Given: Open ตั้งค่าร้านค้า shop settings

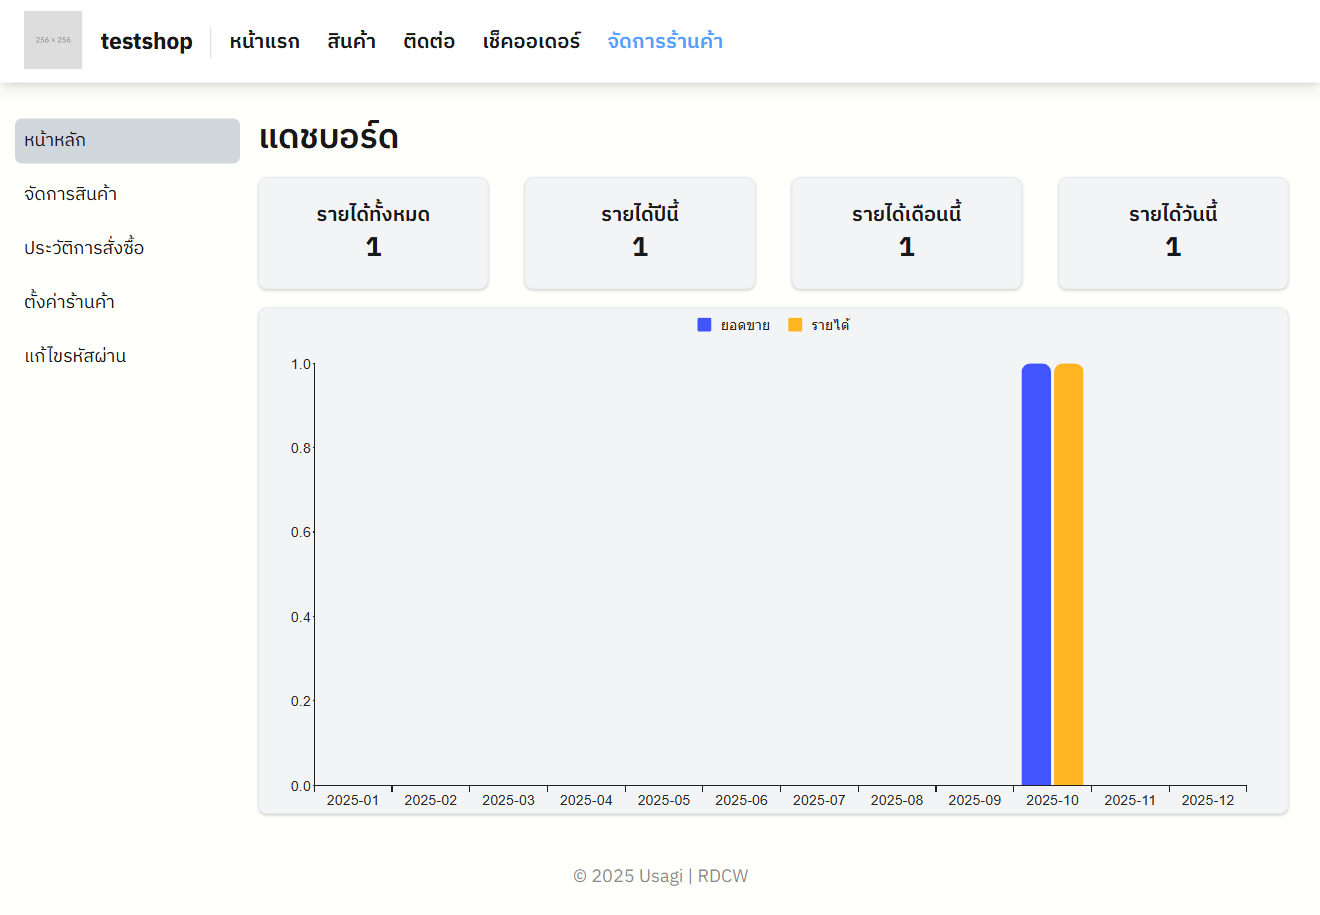Looking at the screenshot, I should pyautogui.click(x=70, y=302).
